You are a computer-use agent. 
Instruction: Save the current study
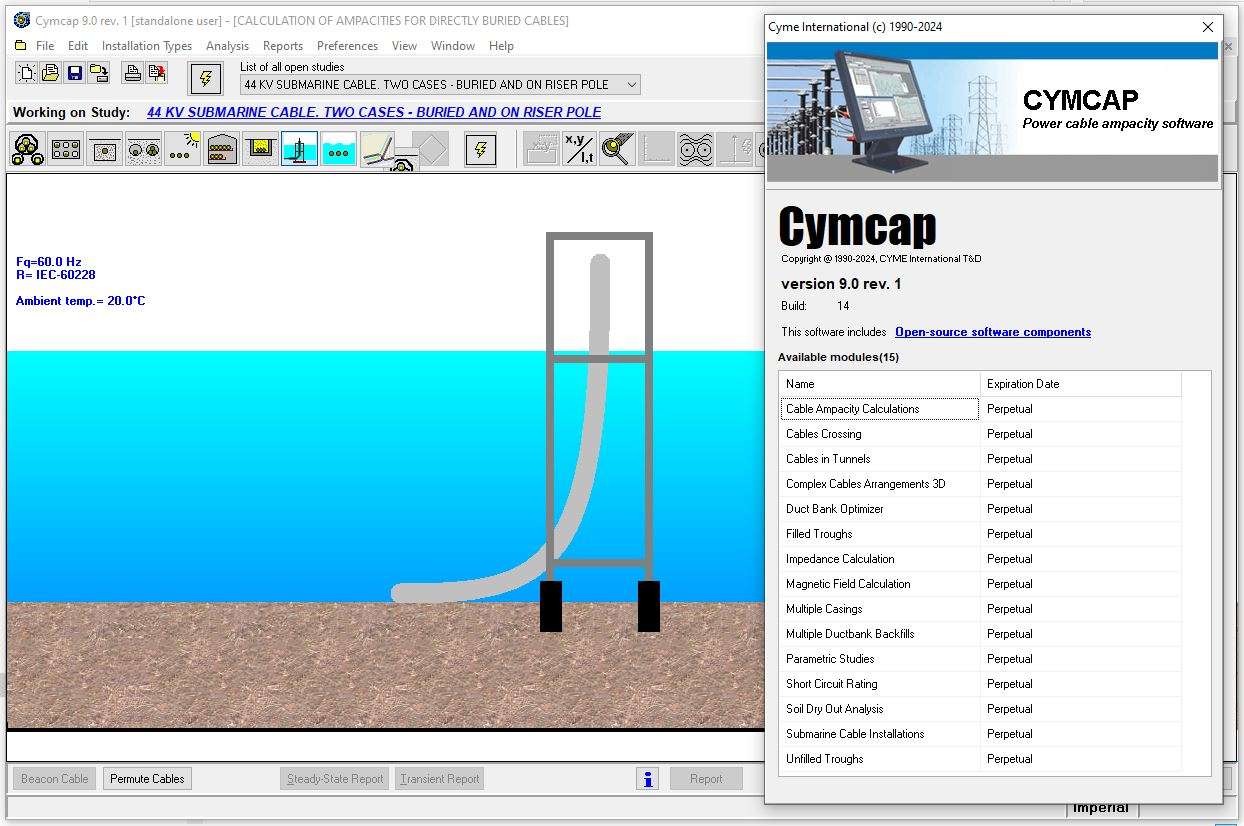[x=75, y=72]
